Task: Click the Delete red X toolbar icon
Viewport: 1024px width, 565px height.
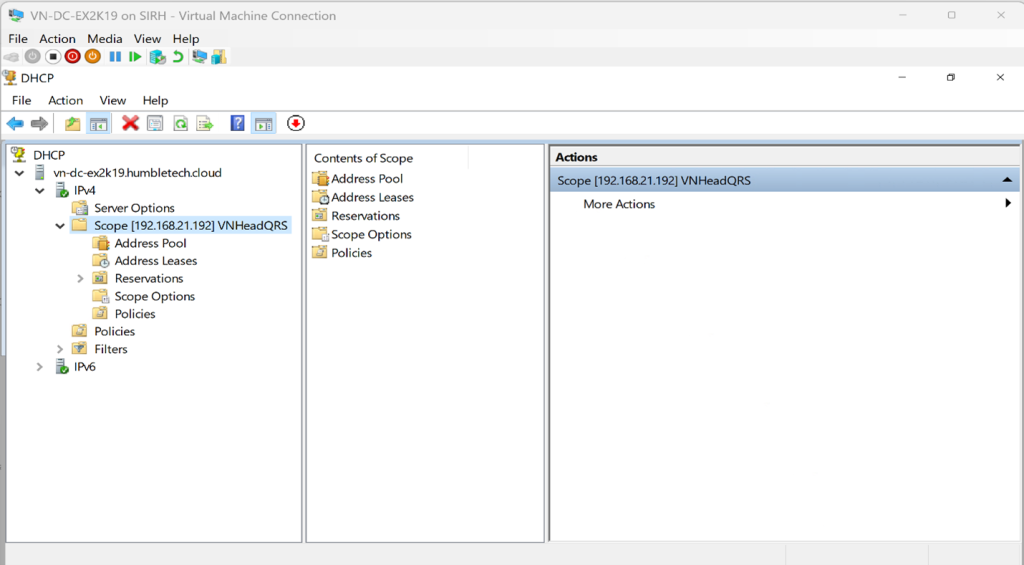Action: 130,123
